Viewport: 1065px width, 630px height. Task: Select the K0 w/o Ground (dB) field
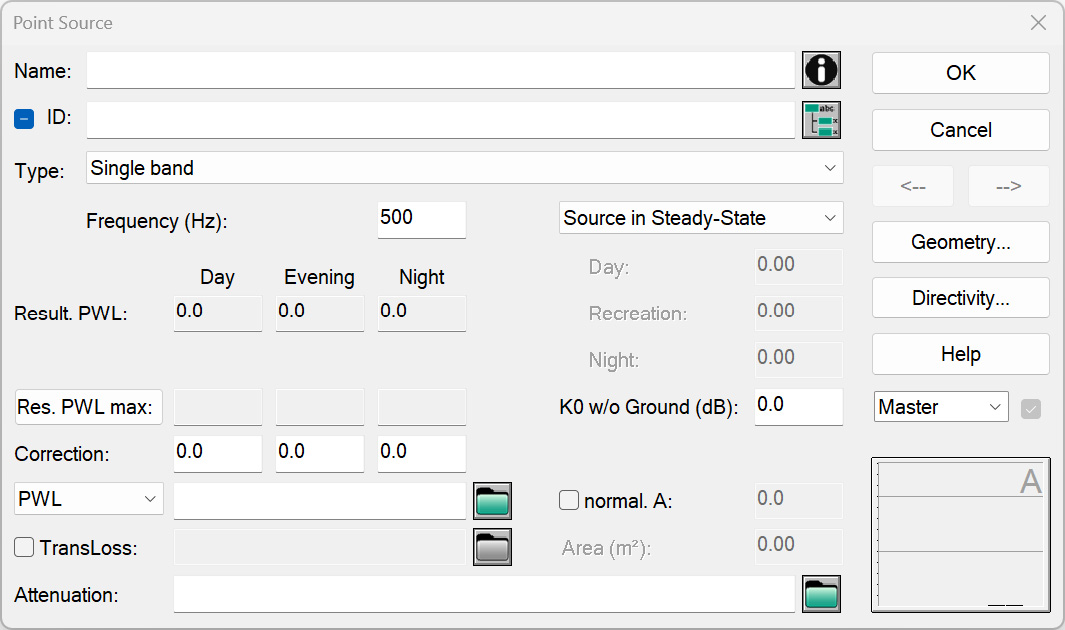click(799, 407)
